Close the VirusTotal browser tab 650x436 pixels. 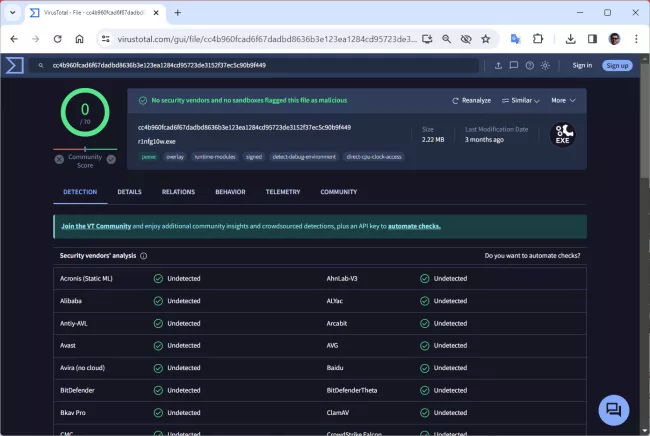pyautogui.click(x=156, y=13)
